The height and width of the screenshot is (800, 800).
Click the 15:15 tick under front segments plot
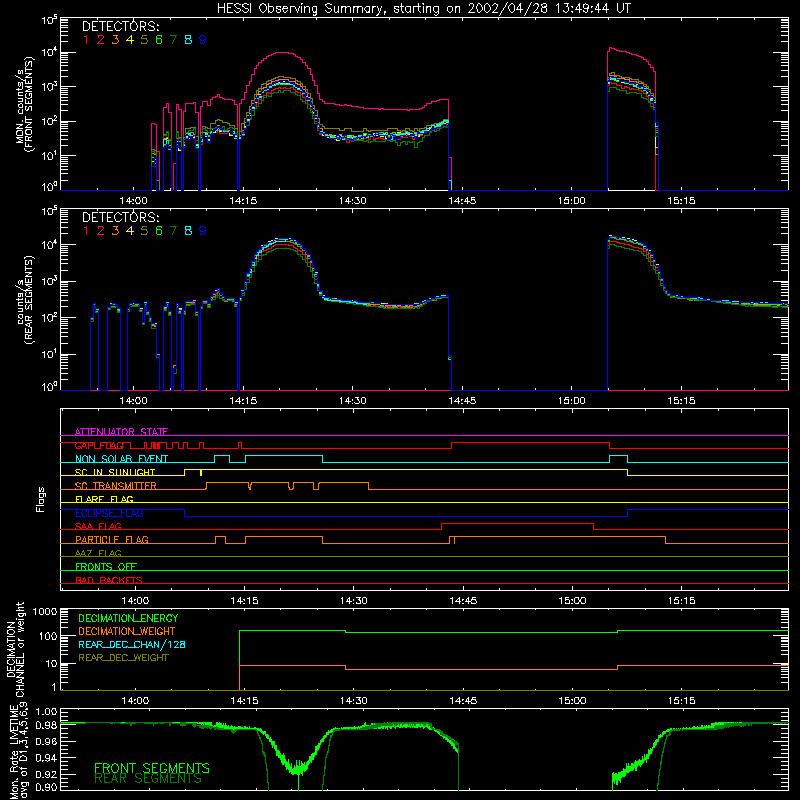click(x=681, y=201)
